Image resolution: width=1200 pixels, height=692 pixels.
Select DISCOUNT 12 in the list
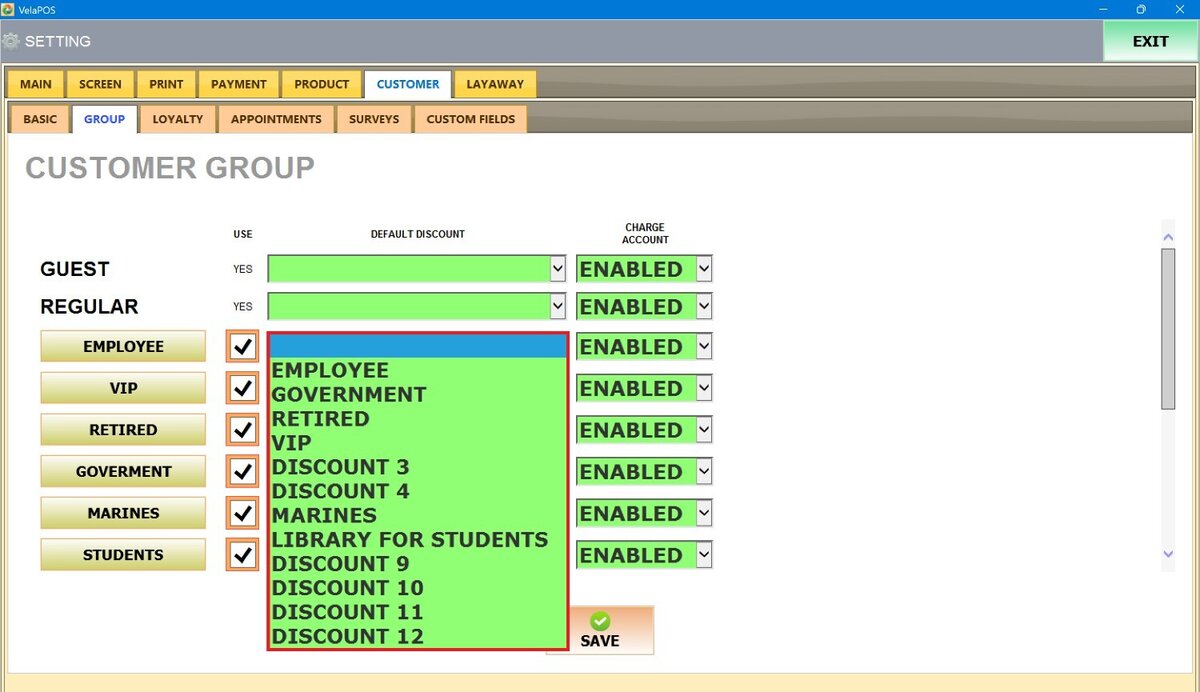click(418, 636)
